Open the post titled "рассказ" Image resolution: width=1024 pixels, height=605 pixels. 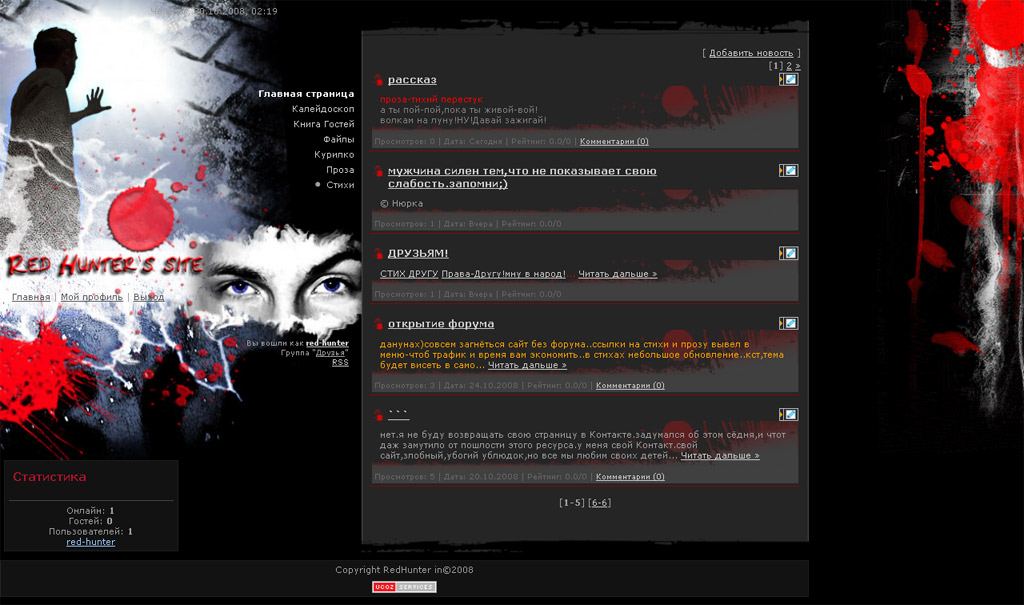pos(412,80)
